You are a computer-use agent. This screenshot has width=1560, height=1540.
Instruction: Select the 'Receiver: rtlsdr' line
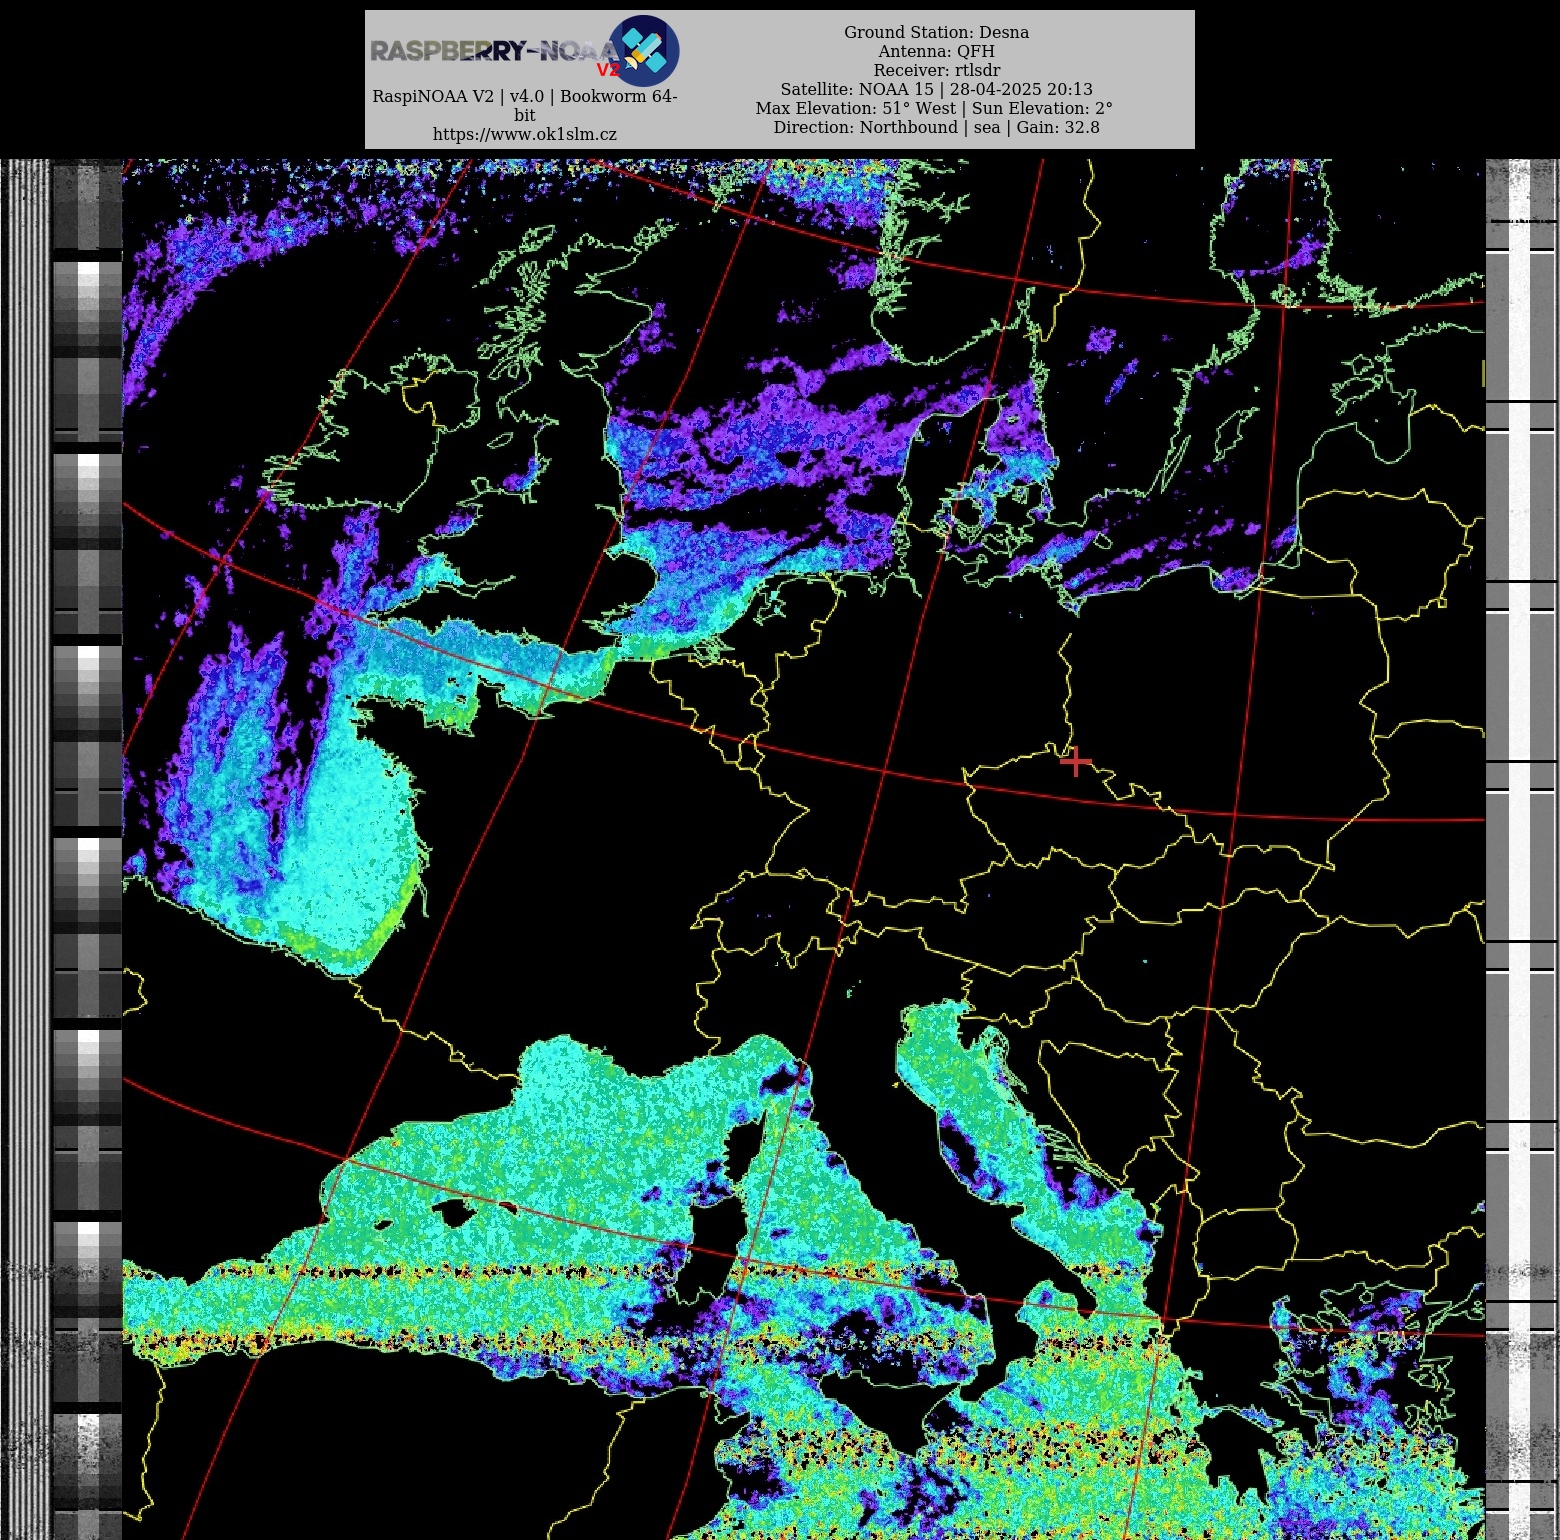point(936,70)
